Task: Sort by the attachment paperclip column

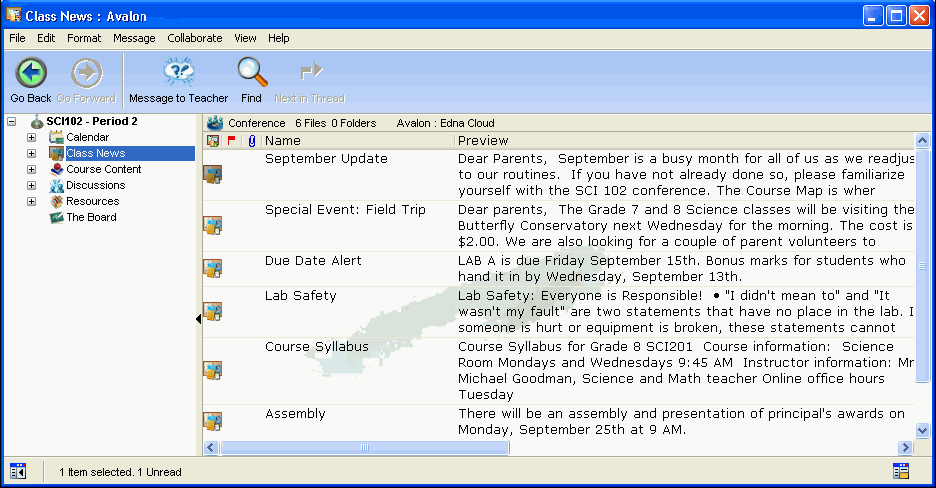Action: click(251, 141)
